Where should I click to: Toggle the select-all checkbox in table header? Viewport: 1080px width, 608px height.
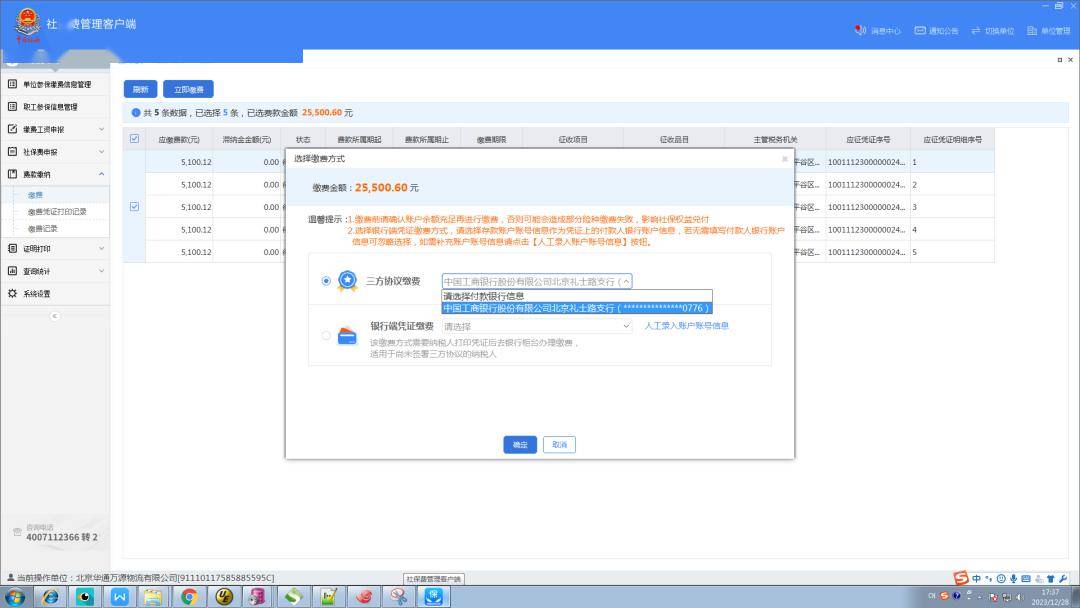click(x=134, y=138)
